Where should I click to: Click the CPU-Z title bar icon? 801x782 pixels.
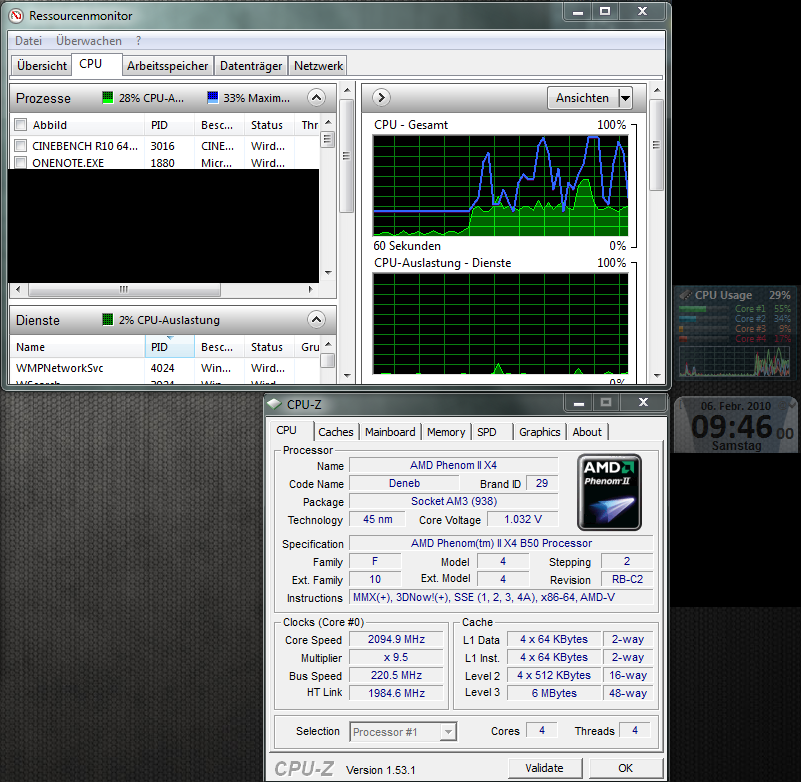pyautogui.click(x=274, y=404)
